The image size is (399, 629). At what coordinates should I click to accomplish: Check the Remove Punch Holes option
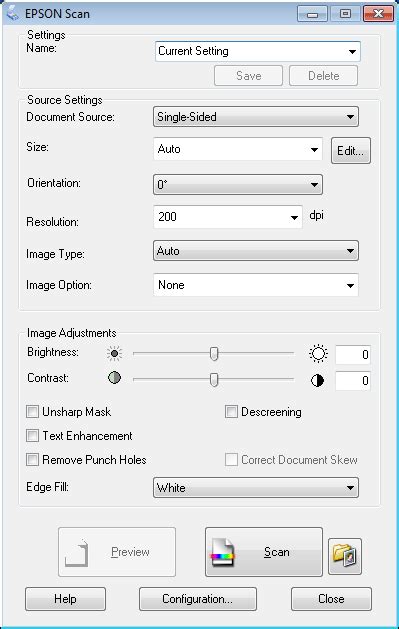(x=32, y=460)
